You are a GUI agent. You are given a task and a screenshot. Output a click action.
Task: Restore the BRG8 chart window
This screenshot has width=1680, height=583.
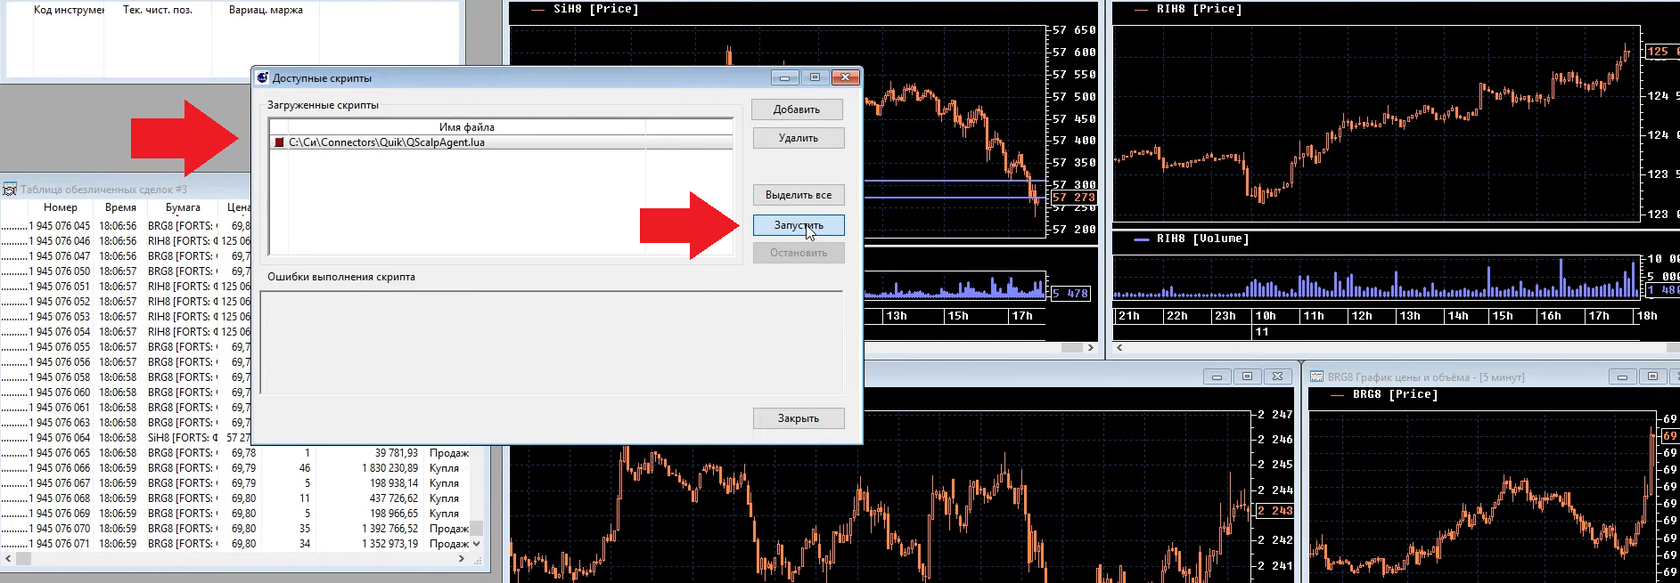(x=1651, y=377)
